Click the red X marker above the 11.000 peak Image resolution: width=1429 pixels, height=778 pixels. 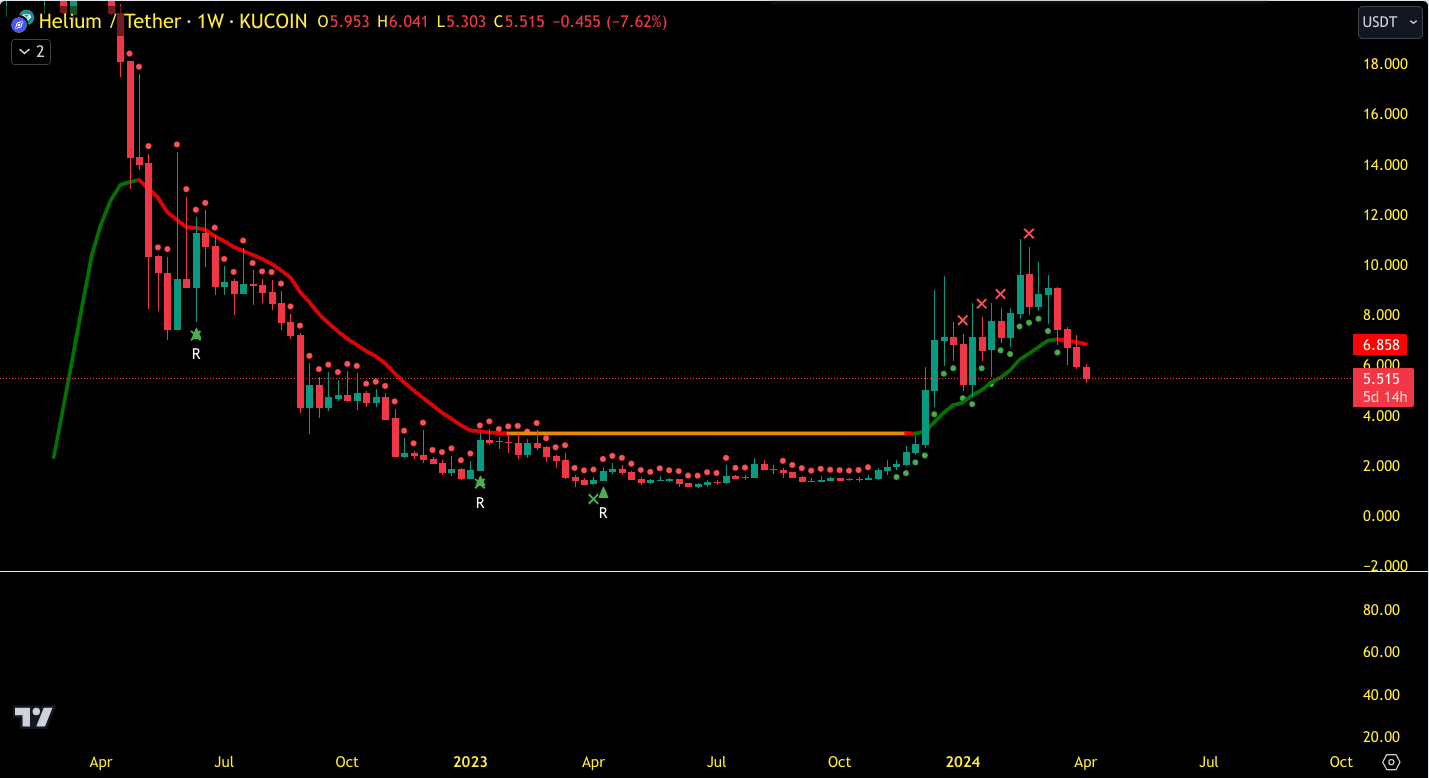click(x=1029, y=234)
